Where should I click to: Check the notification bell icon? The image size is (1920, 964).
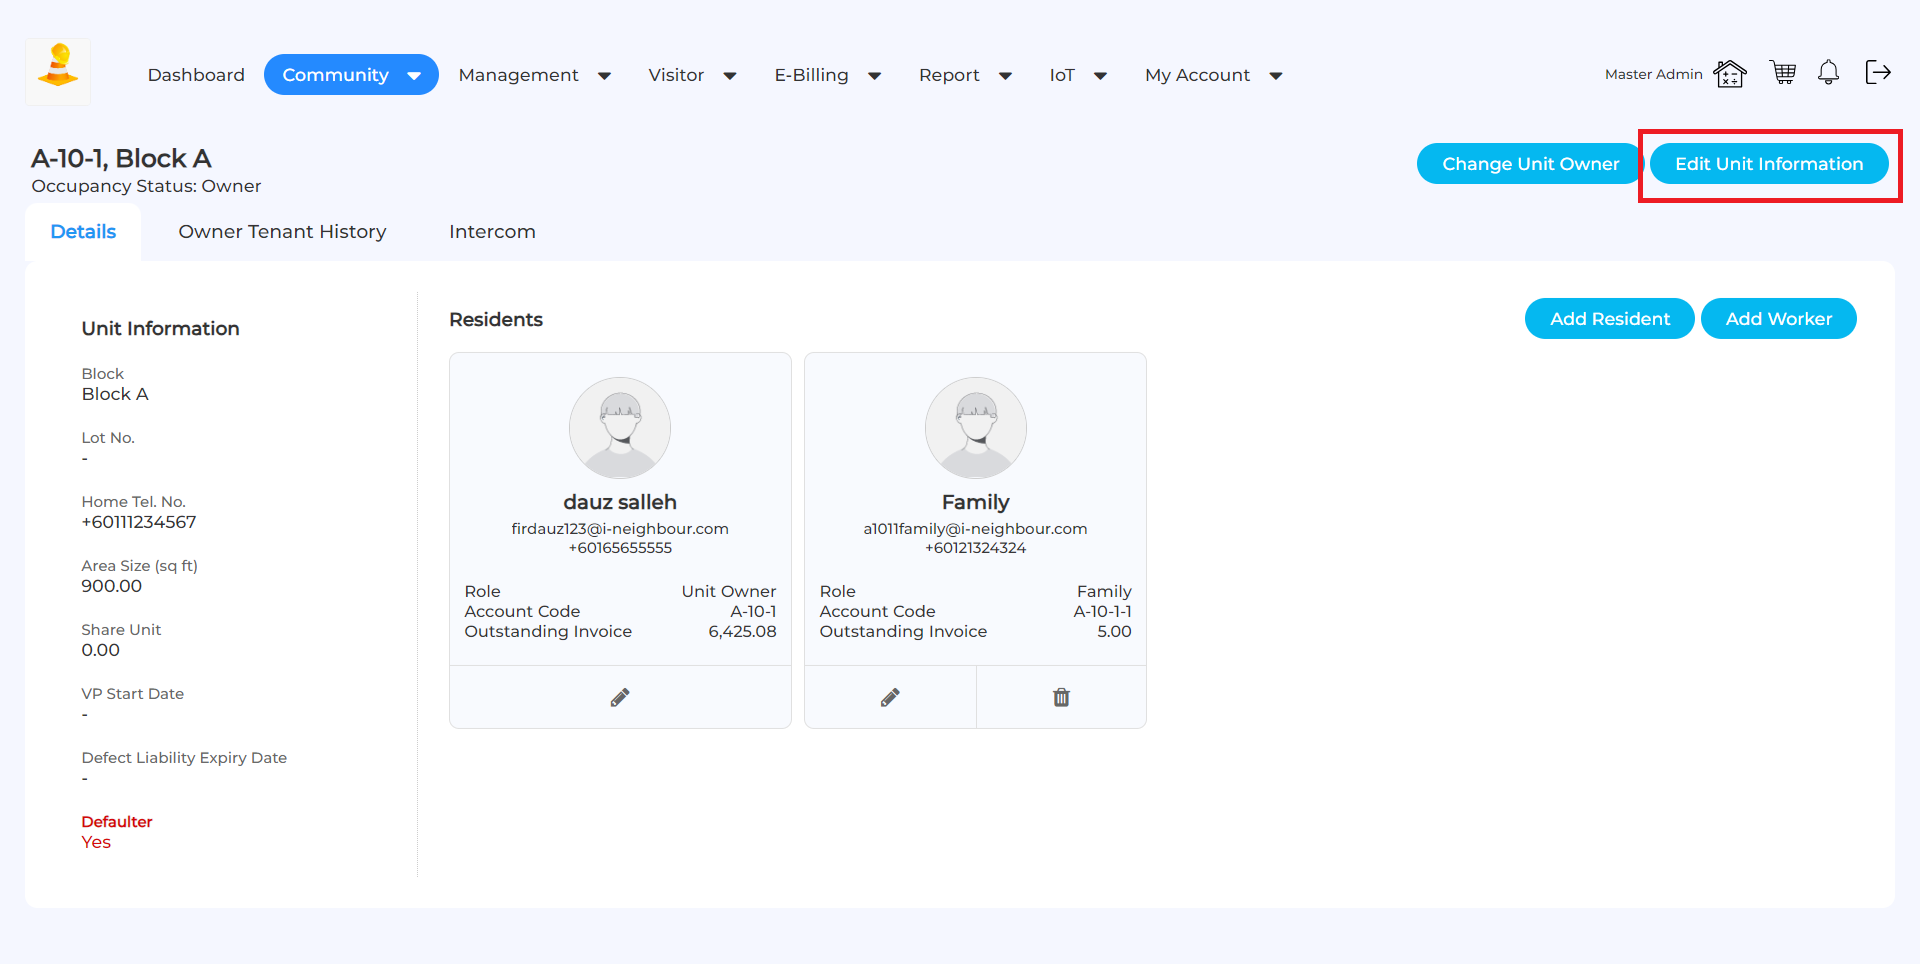[x=1828, y=73]
